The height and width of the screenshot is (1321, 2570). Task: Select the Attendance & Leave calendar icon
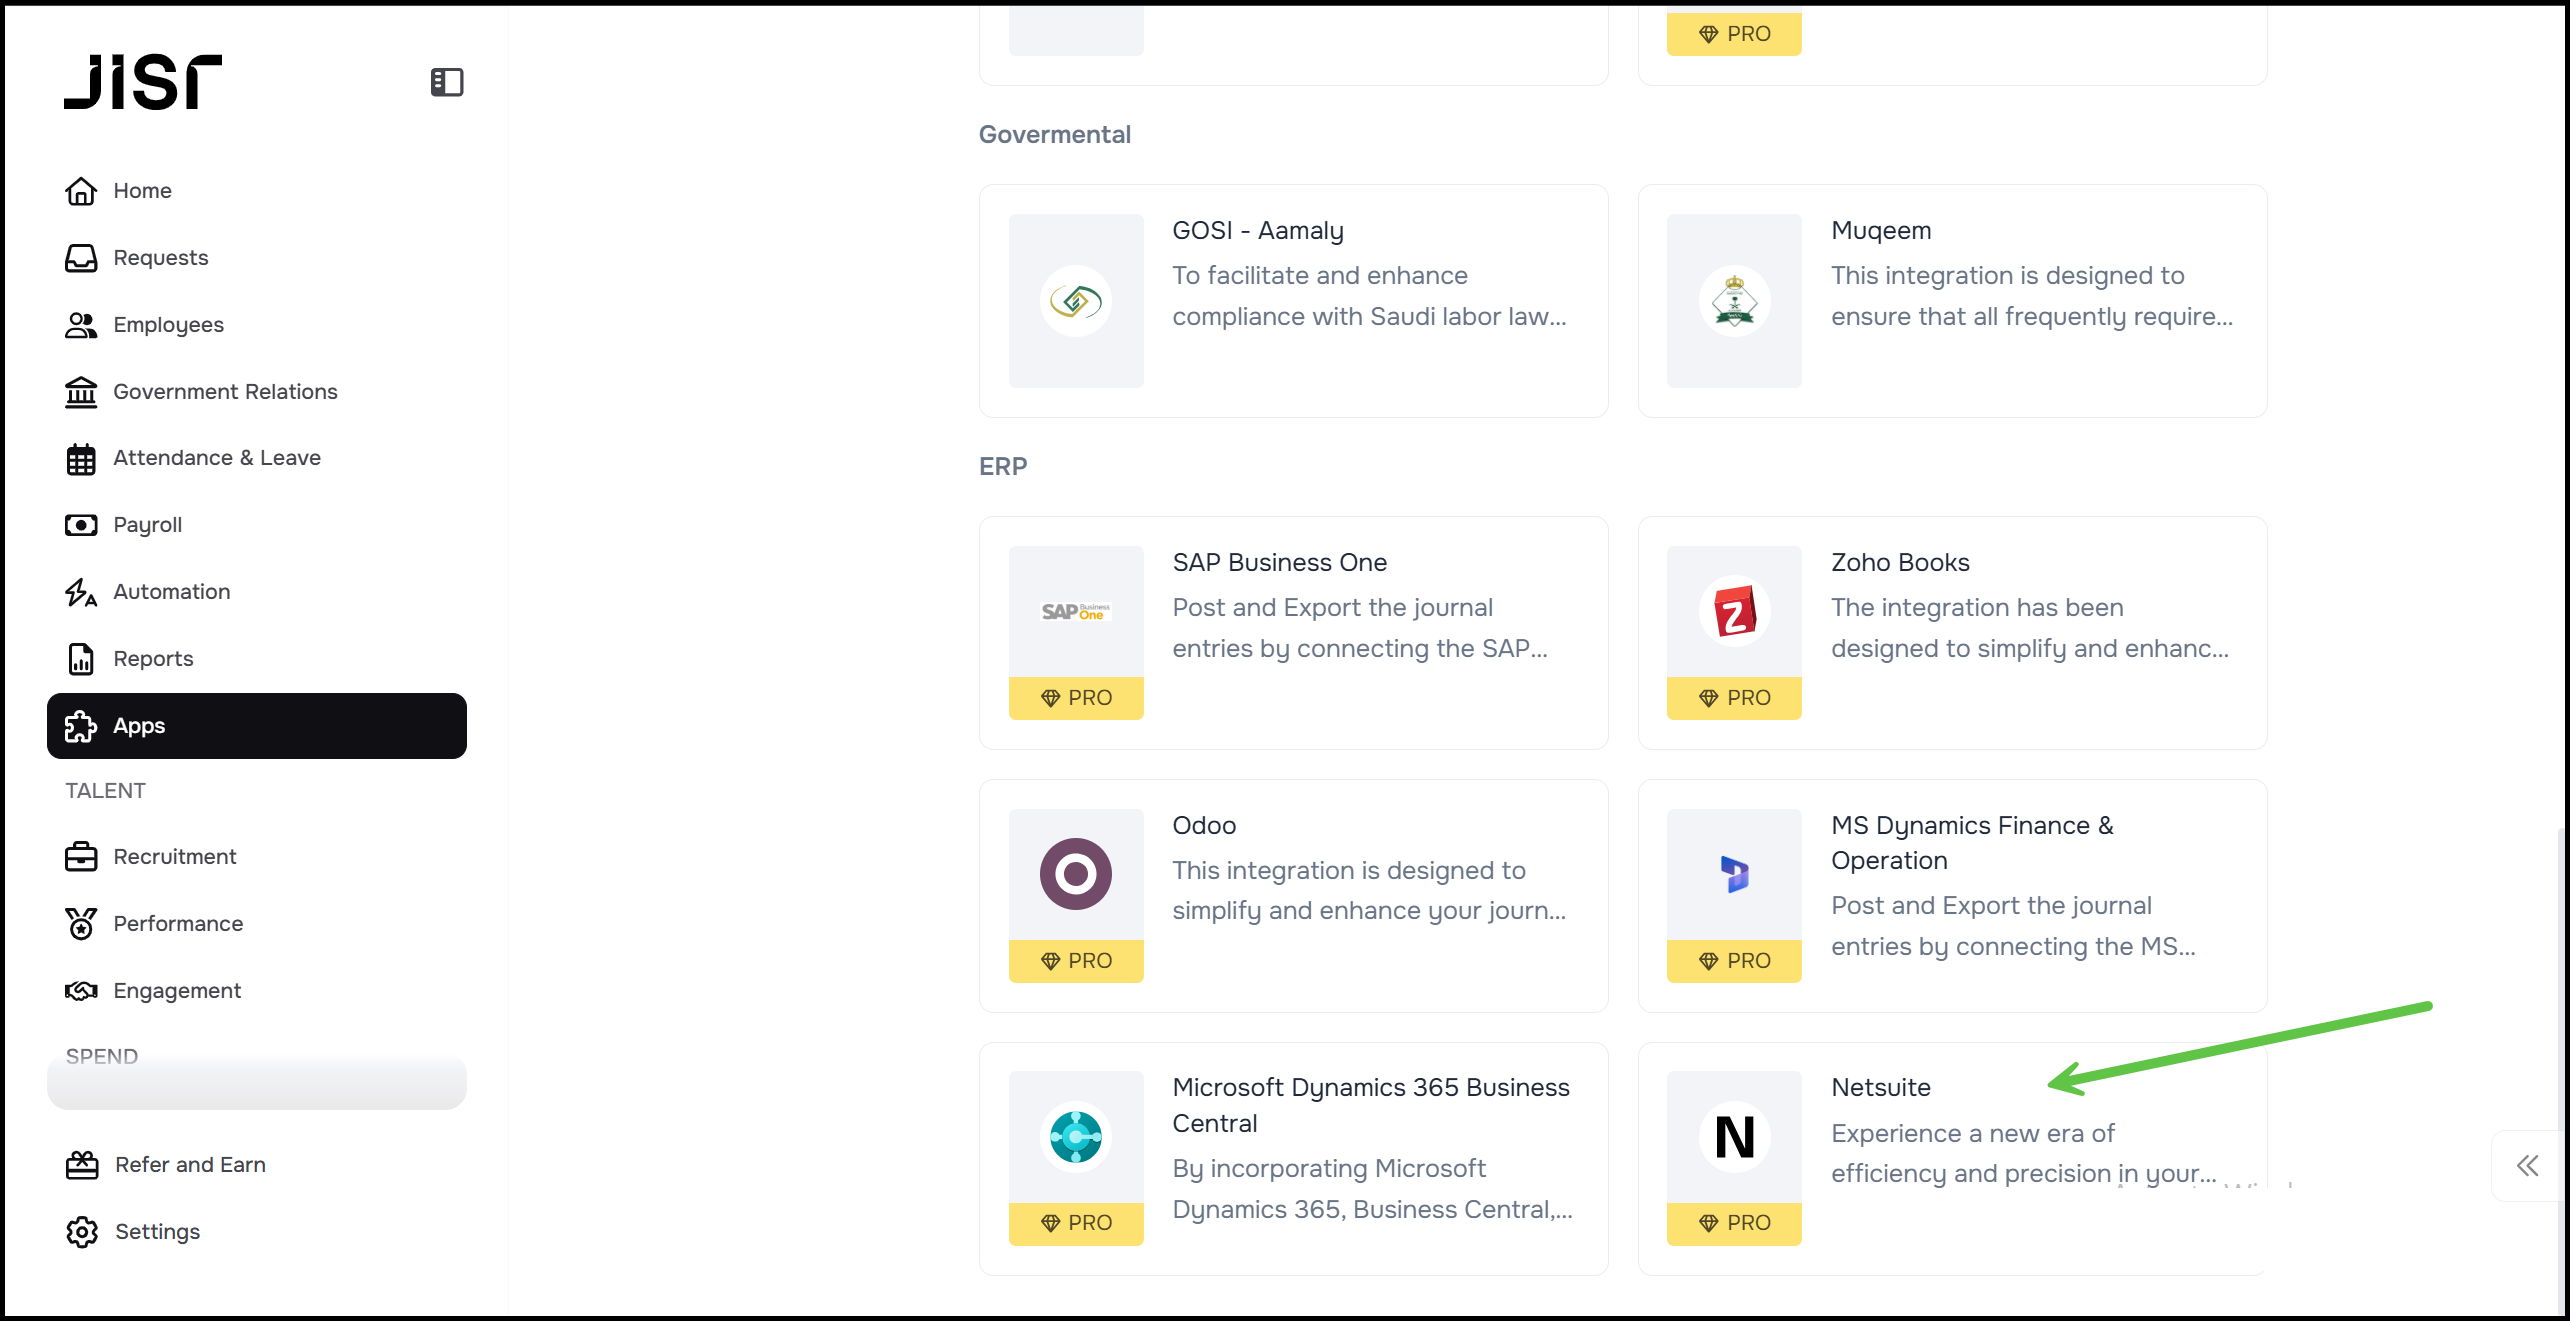coord(81,459)
